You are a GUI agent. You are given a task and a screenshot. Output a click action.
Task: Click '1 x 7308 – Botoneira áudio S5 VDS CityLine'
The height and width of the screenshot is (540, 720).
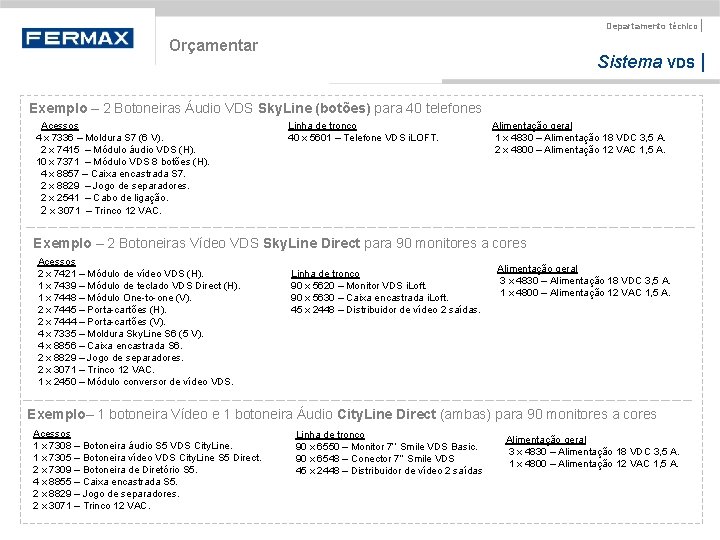(133, 446)
